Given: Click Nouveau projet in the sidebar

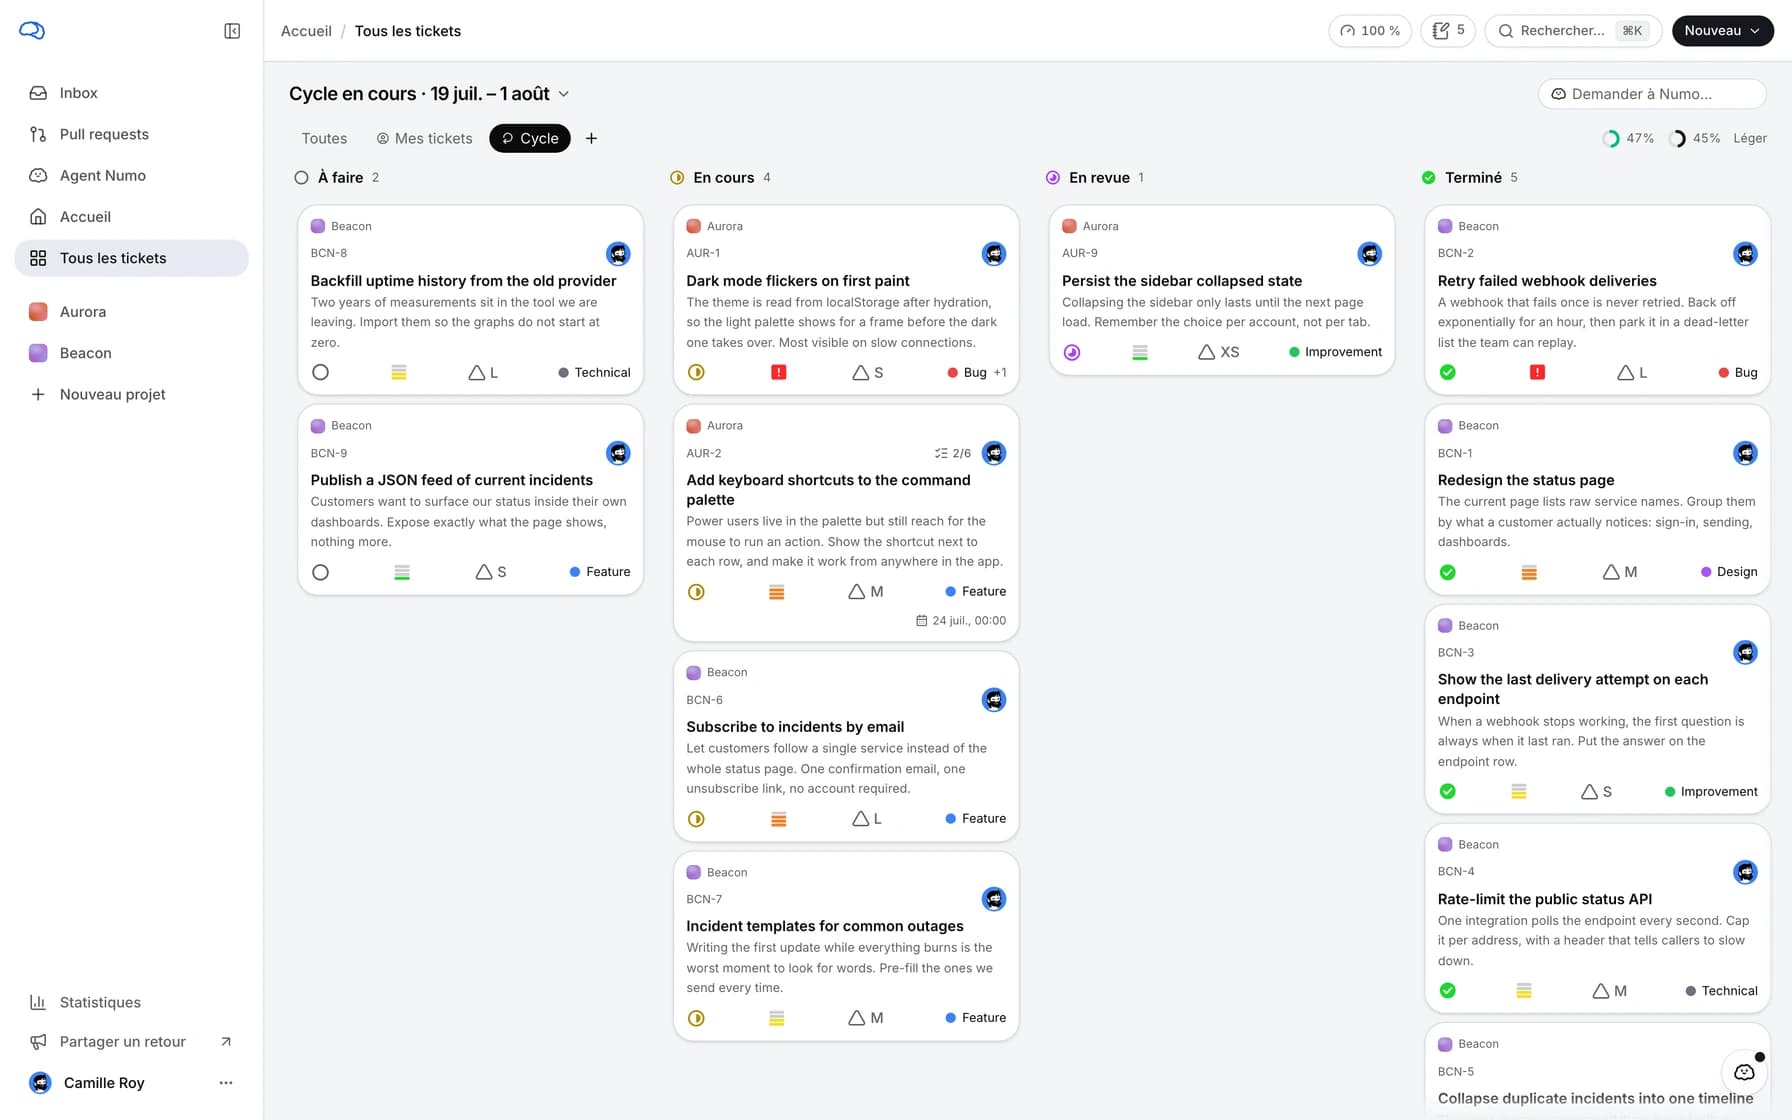Looking at the screenshot, I should coord(131,394).
